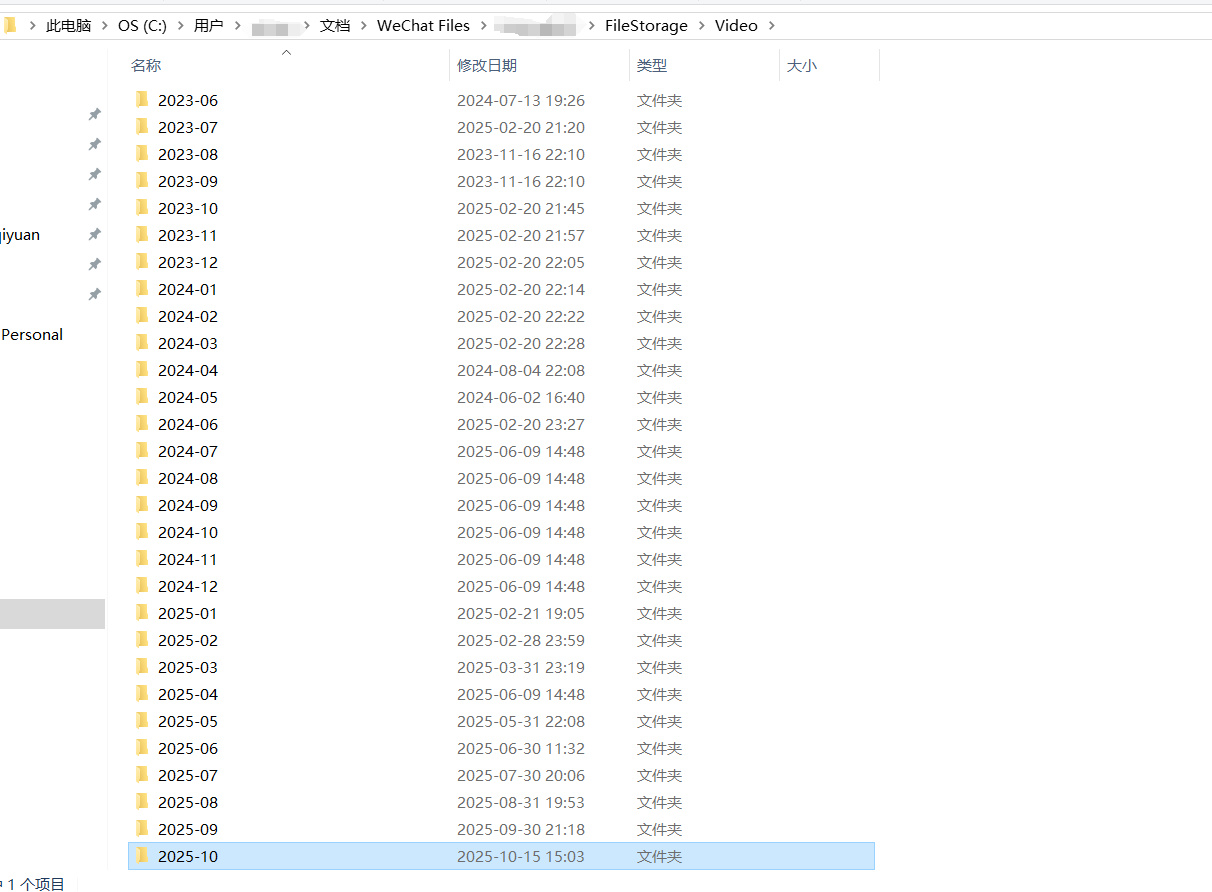Screen dimensions: 1212x892
Task: Expand chevron after 此电脑 in address bar
Action: 105,26
